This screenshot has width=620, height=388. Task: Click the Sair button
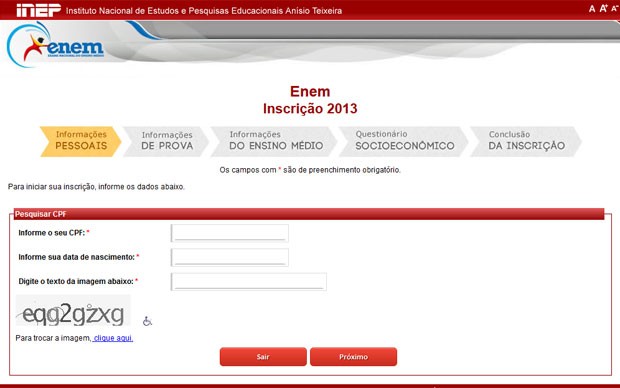tap(263, 357)
